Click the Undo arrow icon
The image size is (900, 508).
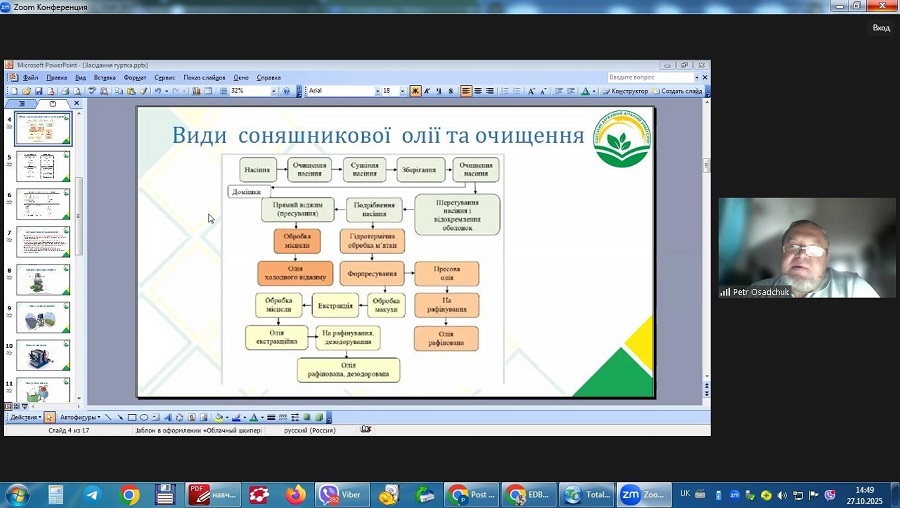pos(157,91)
